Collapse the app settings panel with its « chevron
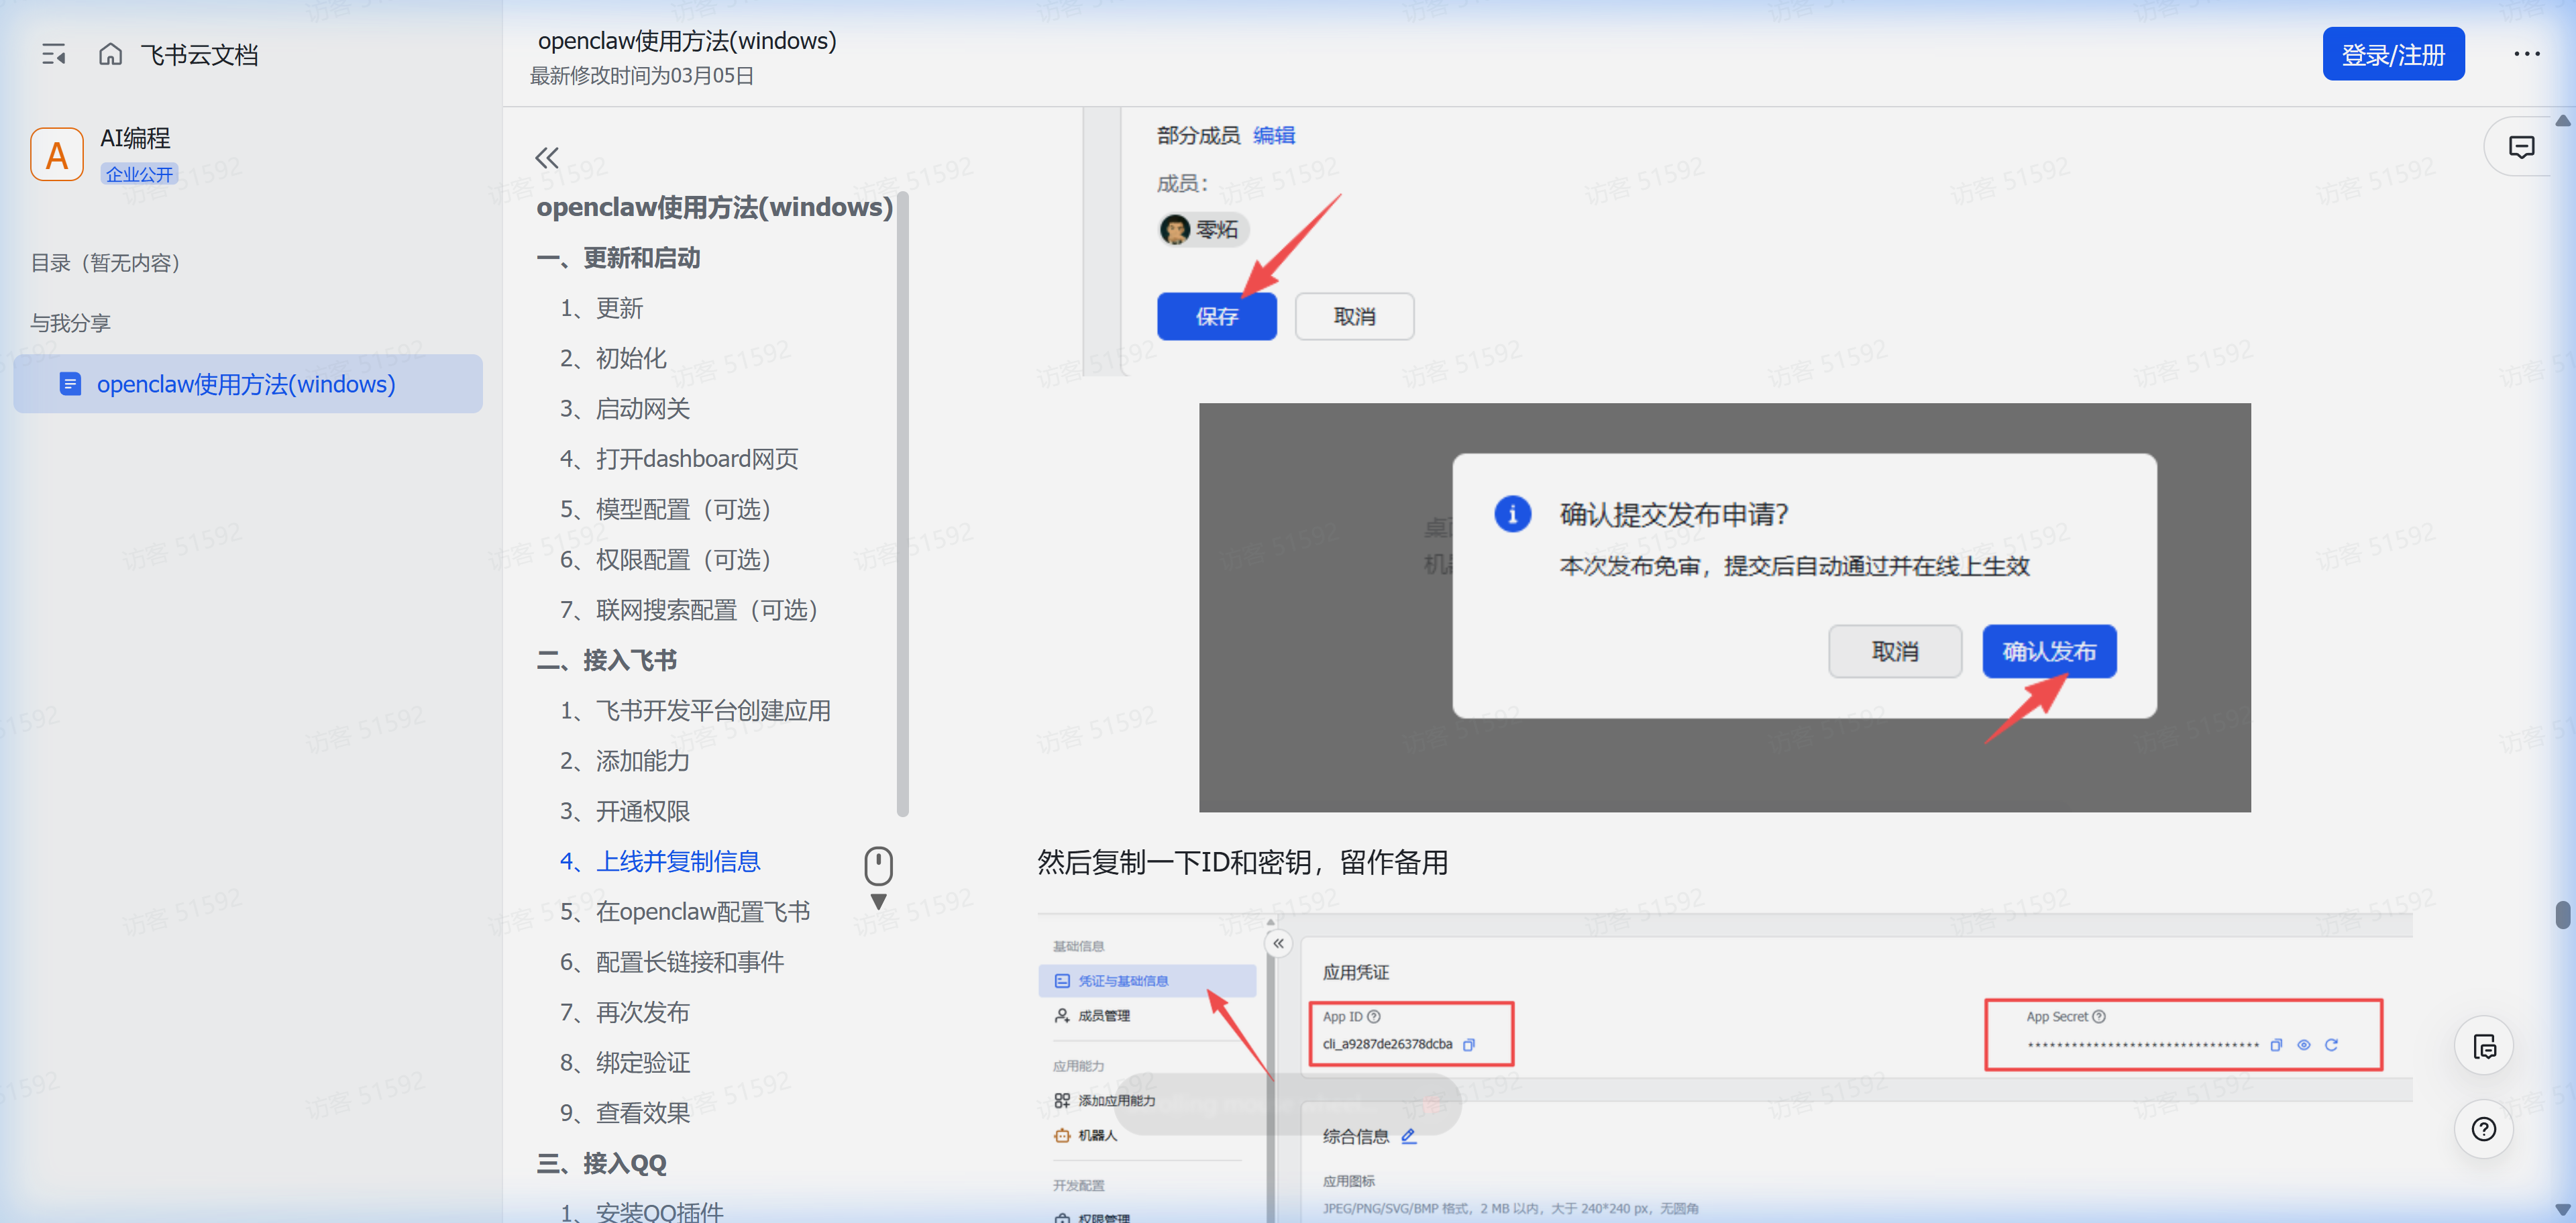The width and height of the screenshot is (2576, 1223). [1278, 943]
